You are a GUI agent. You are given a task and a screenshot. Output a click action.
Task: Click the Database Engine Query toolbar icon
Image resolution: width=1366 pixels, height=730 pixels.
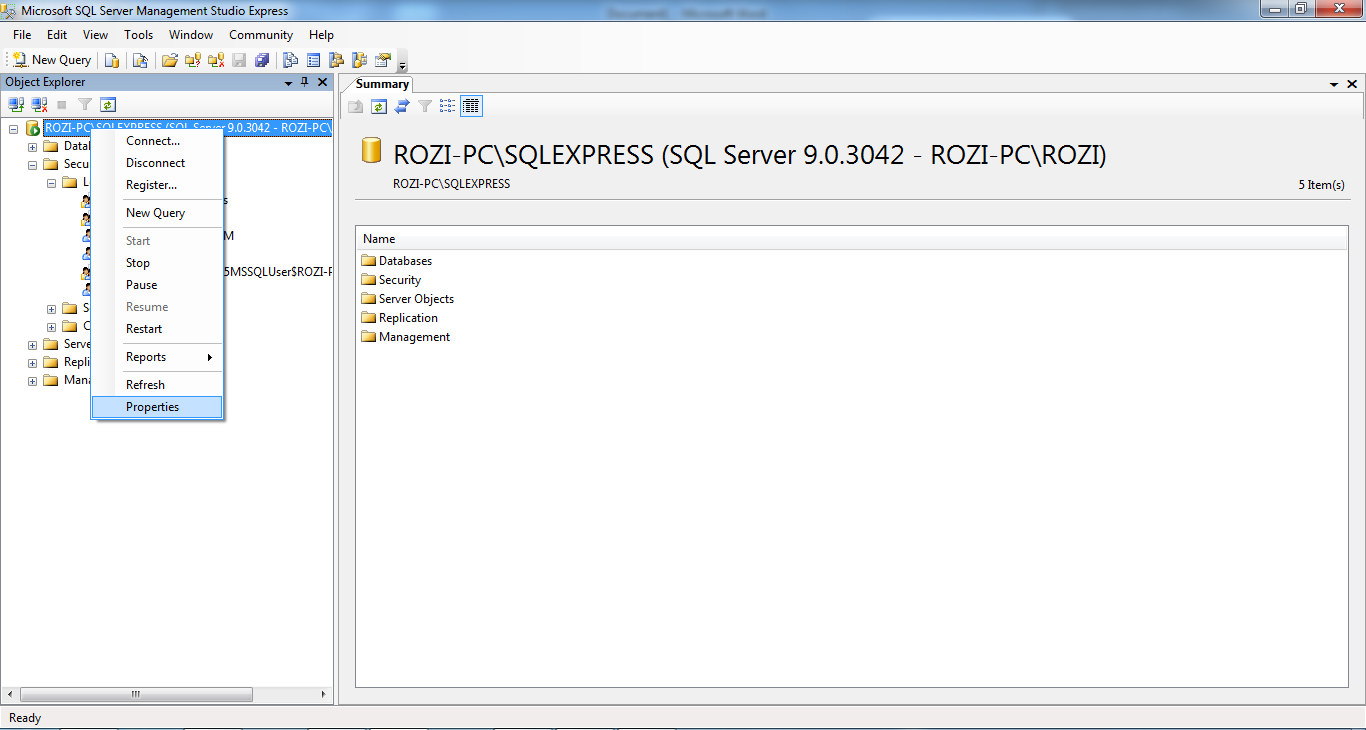pyautogui.click(x=112, y=60)
